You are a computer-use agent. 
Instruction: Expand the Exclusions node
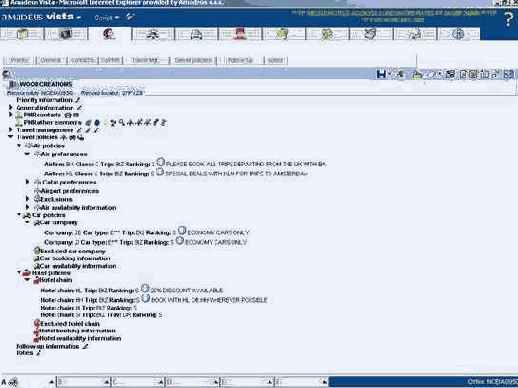click(28, 199)
